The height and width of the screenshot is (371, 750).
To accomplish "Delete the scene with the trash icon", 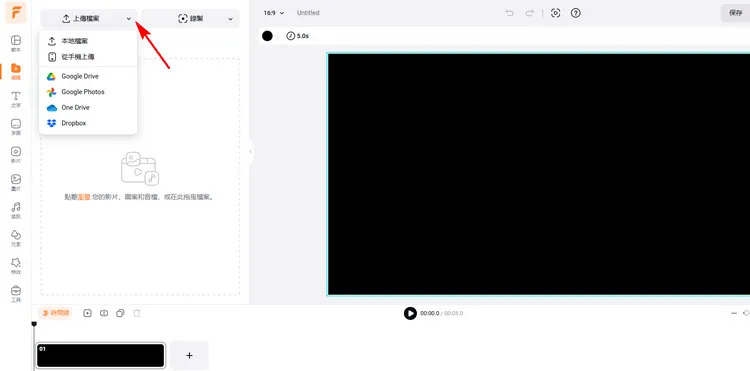I will [137, 313].
